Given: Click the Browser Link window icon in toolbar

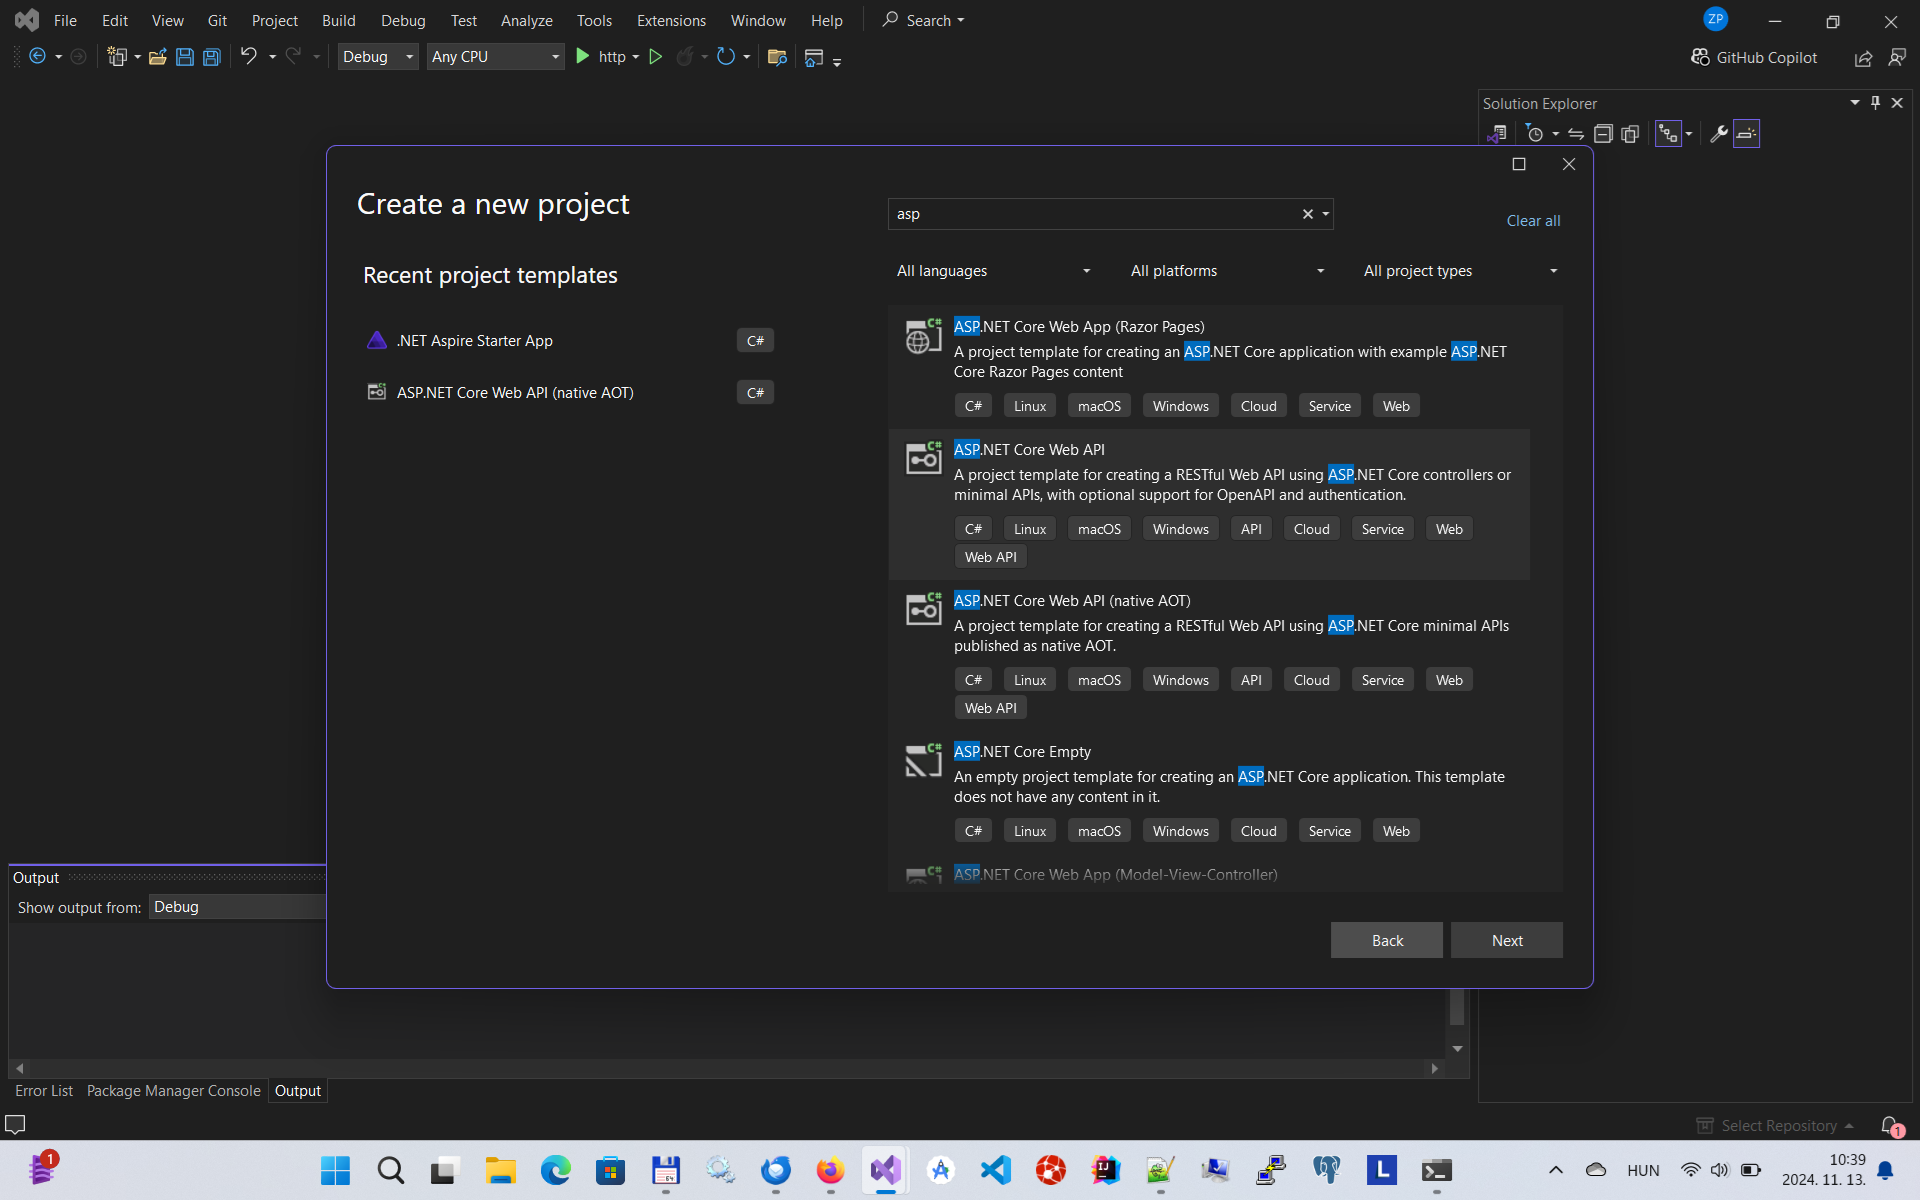Looking at the screenshot, I should 814,57.
